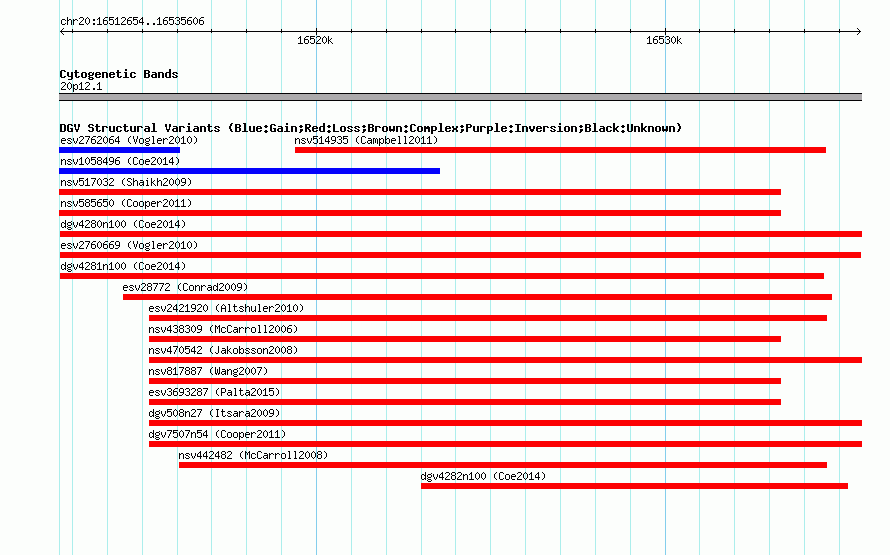Open dgv4281n100 (Coe2014) variant
The height and width of the screenshot is (555, 890).
coord(123,266)
